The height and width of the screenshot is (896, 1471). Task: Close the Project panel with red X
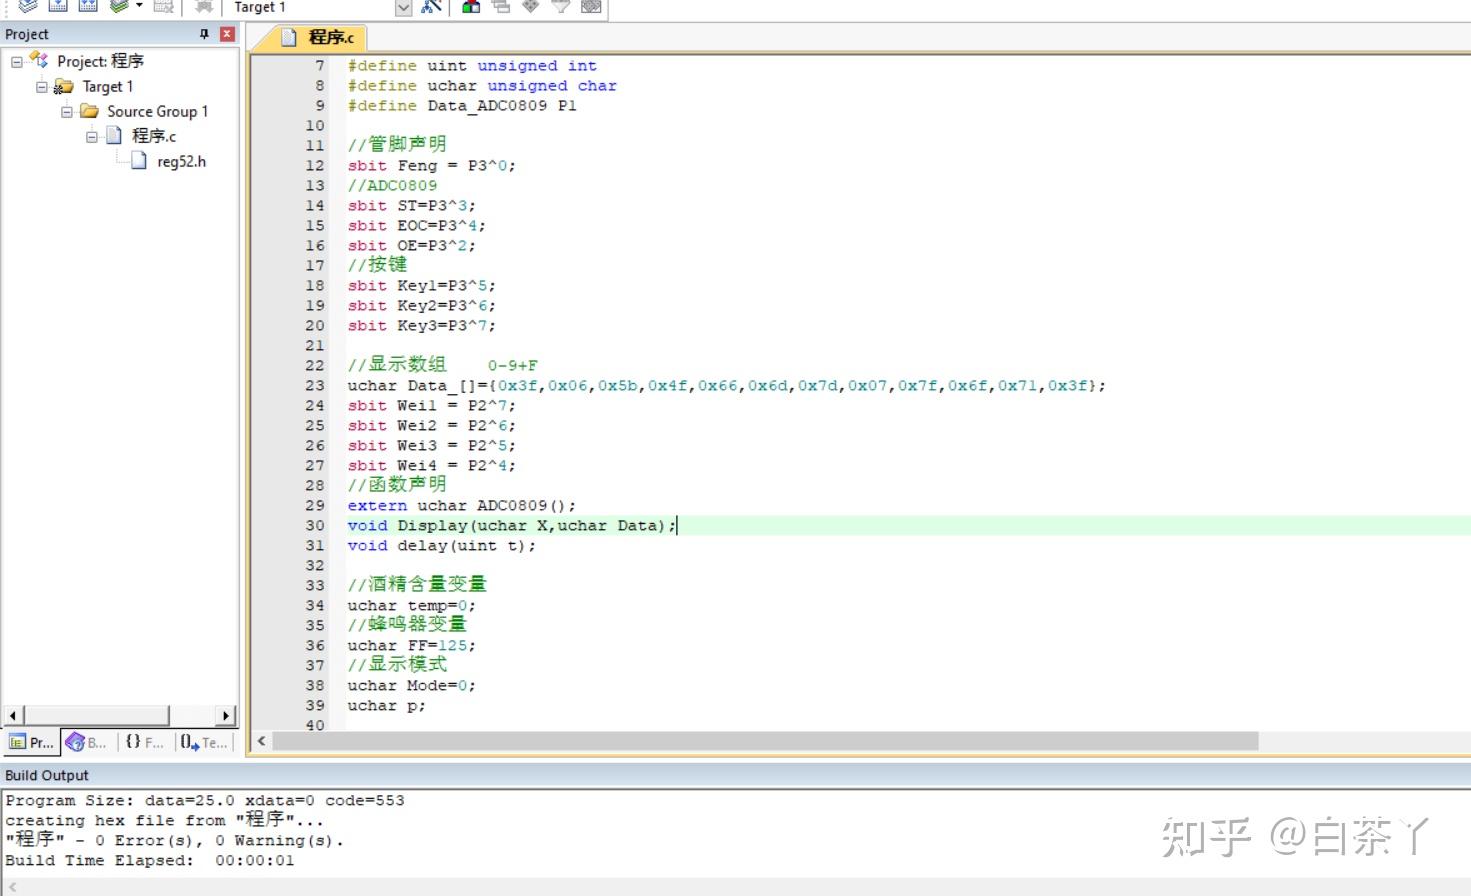227,34
